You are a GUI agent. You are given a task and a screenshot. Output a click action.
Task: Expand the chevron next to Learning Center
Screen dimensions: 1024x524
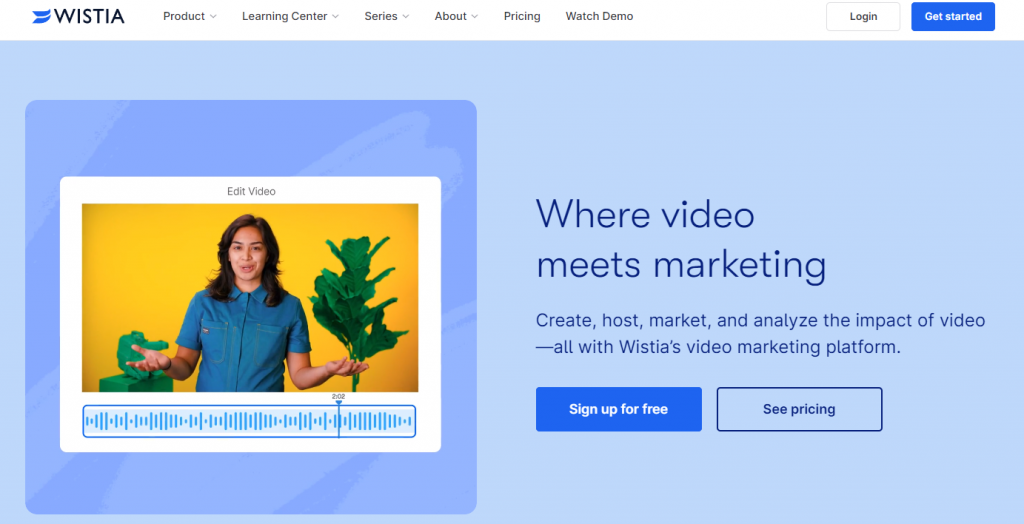pyautogui.click(x=335, y=17)
